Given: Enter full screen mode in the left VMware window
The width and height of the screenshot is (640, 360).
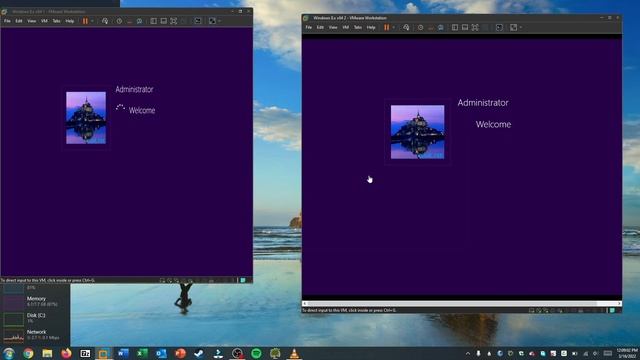Looking at the screenshot, I should click(x=173, y=21).
